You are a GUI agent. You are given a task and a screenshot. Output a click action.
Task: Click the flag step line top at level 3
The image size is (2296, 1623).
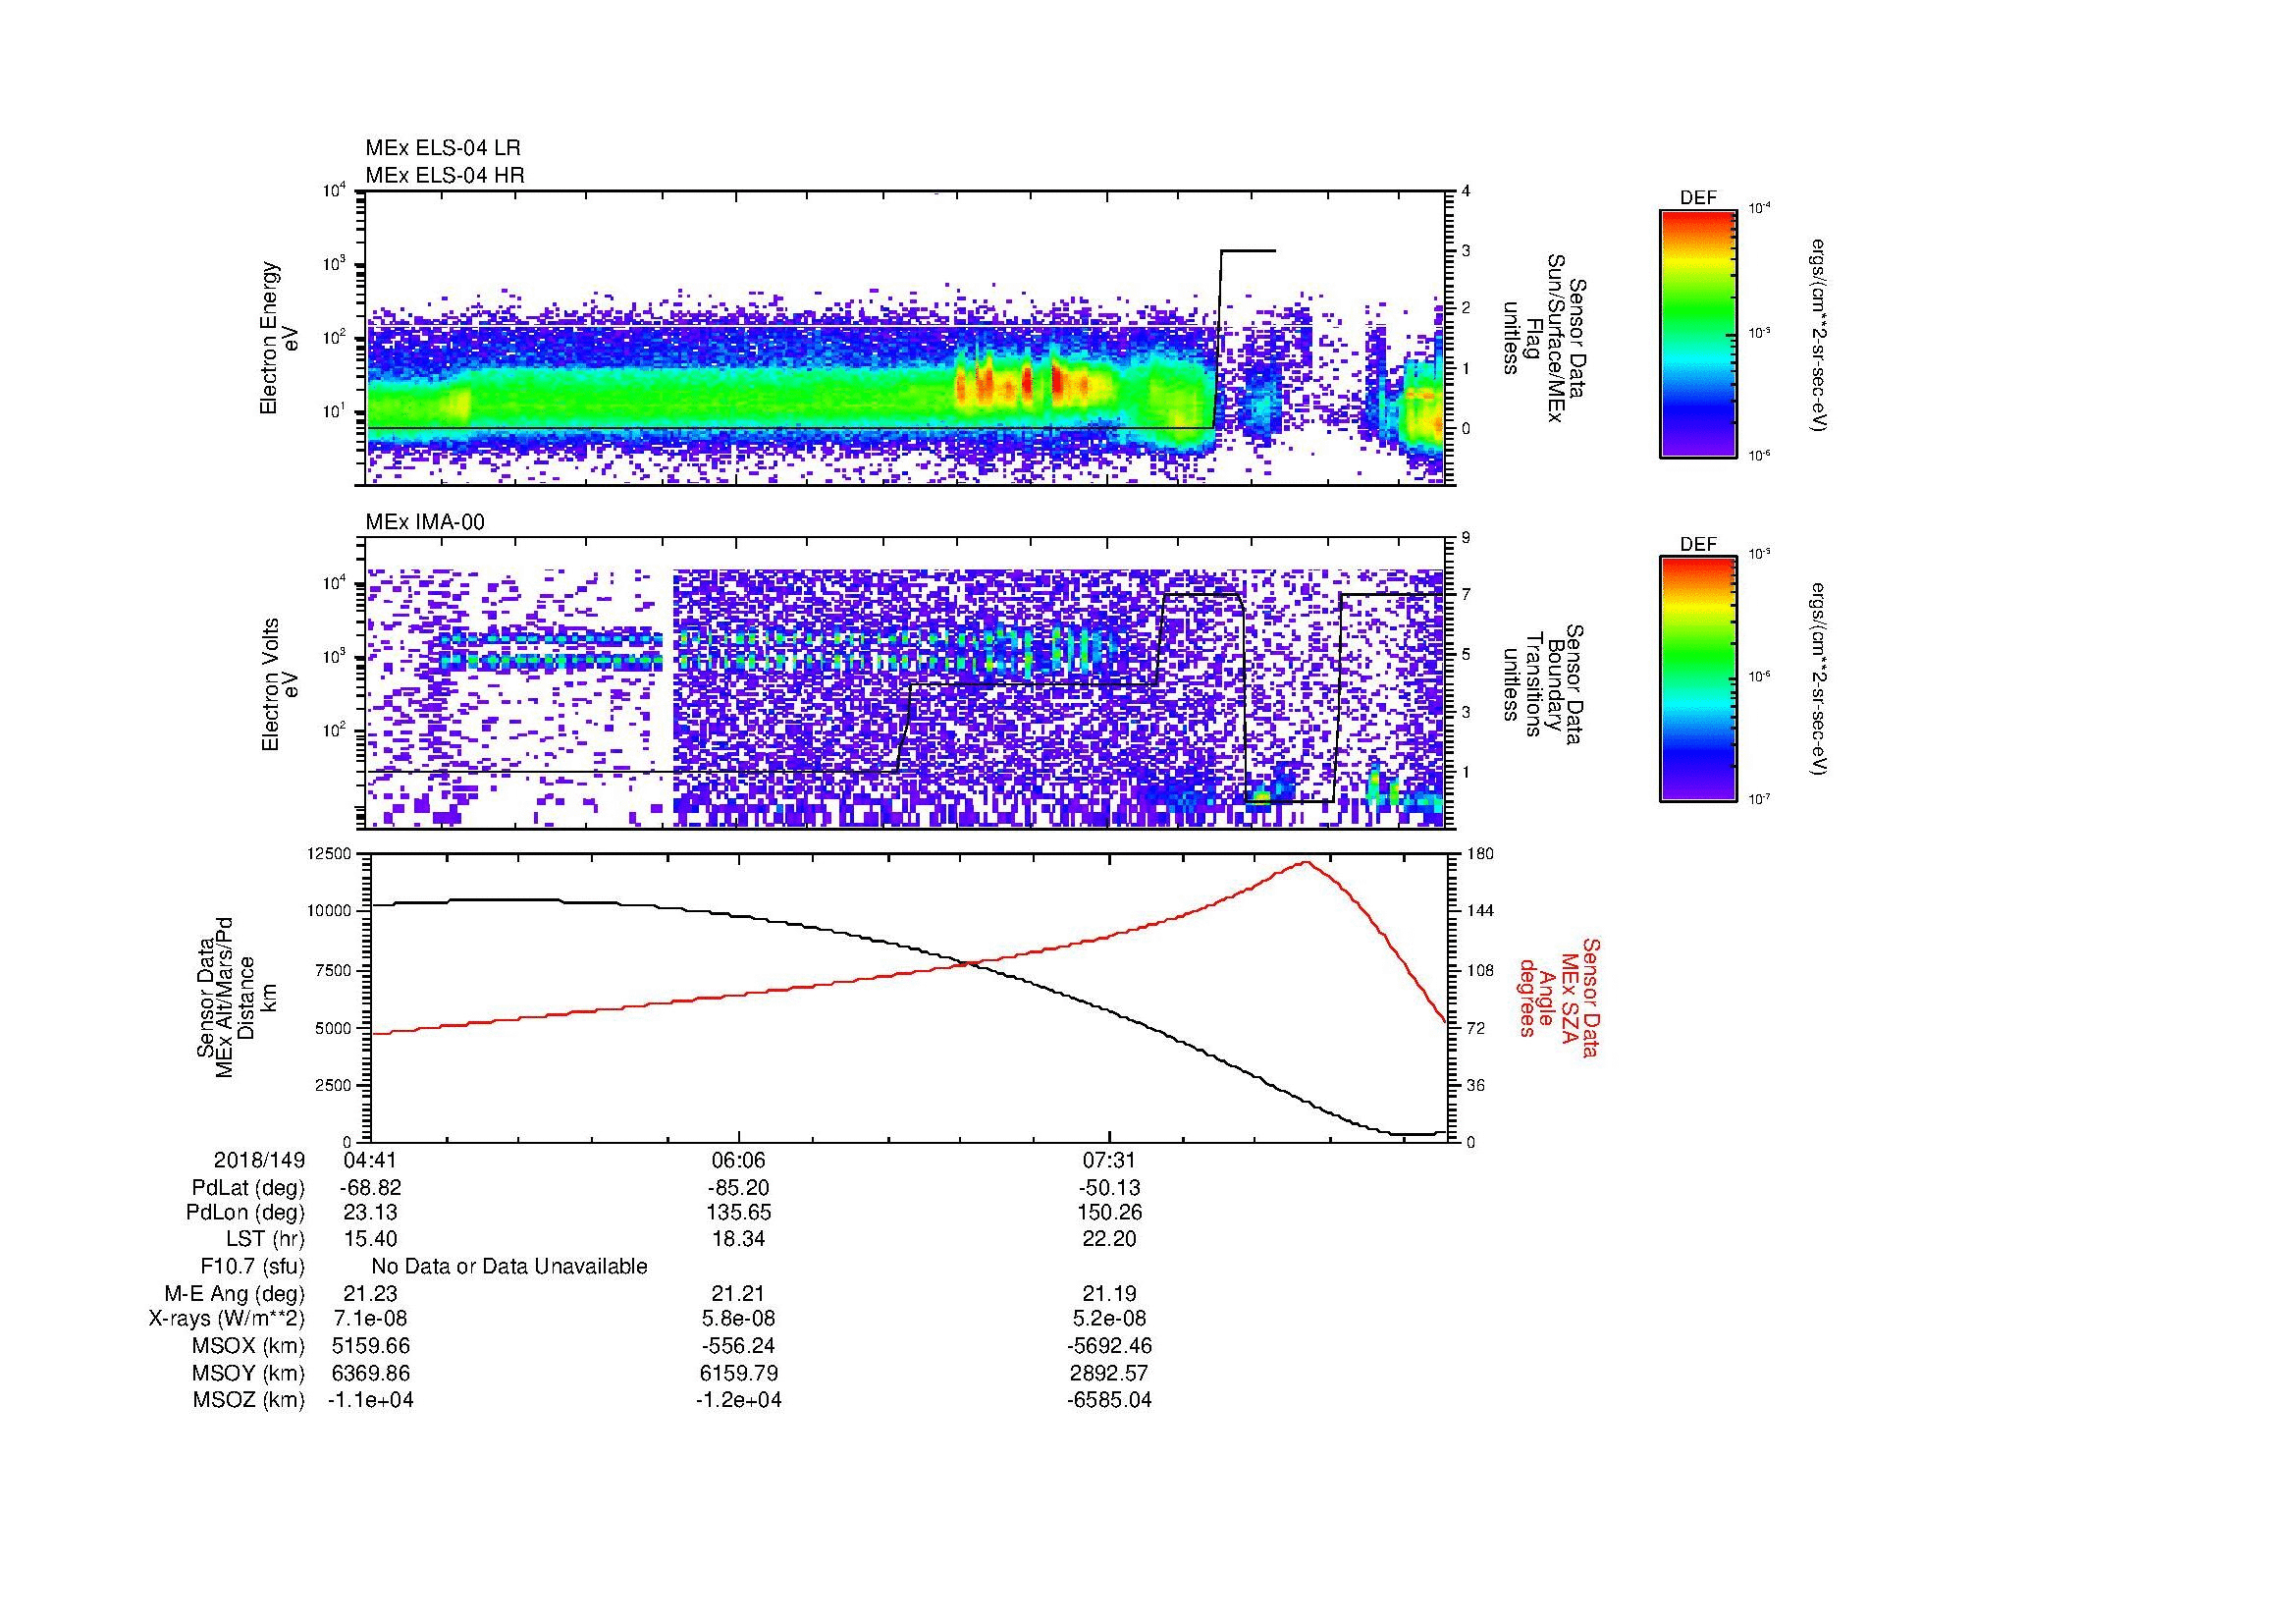pyautogui.click(x=1248, y=251)
